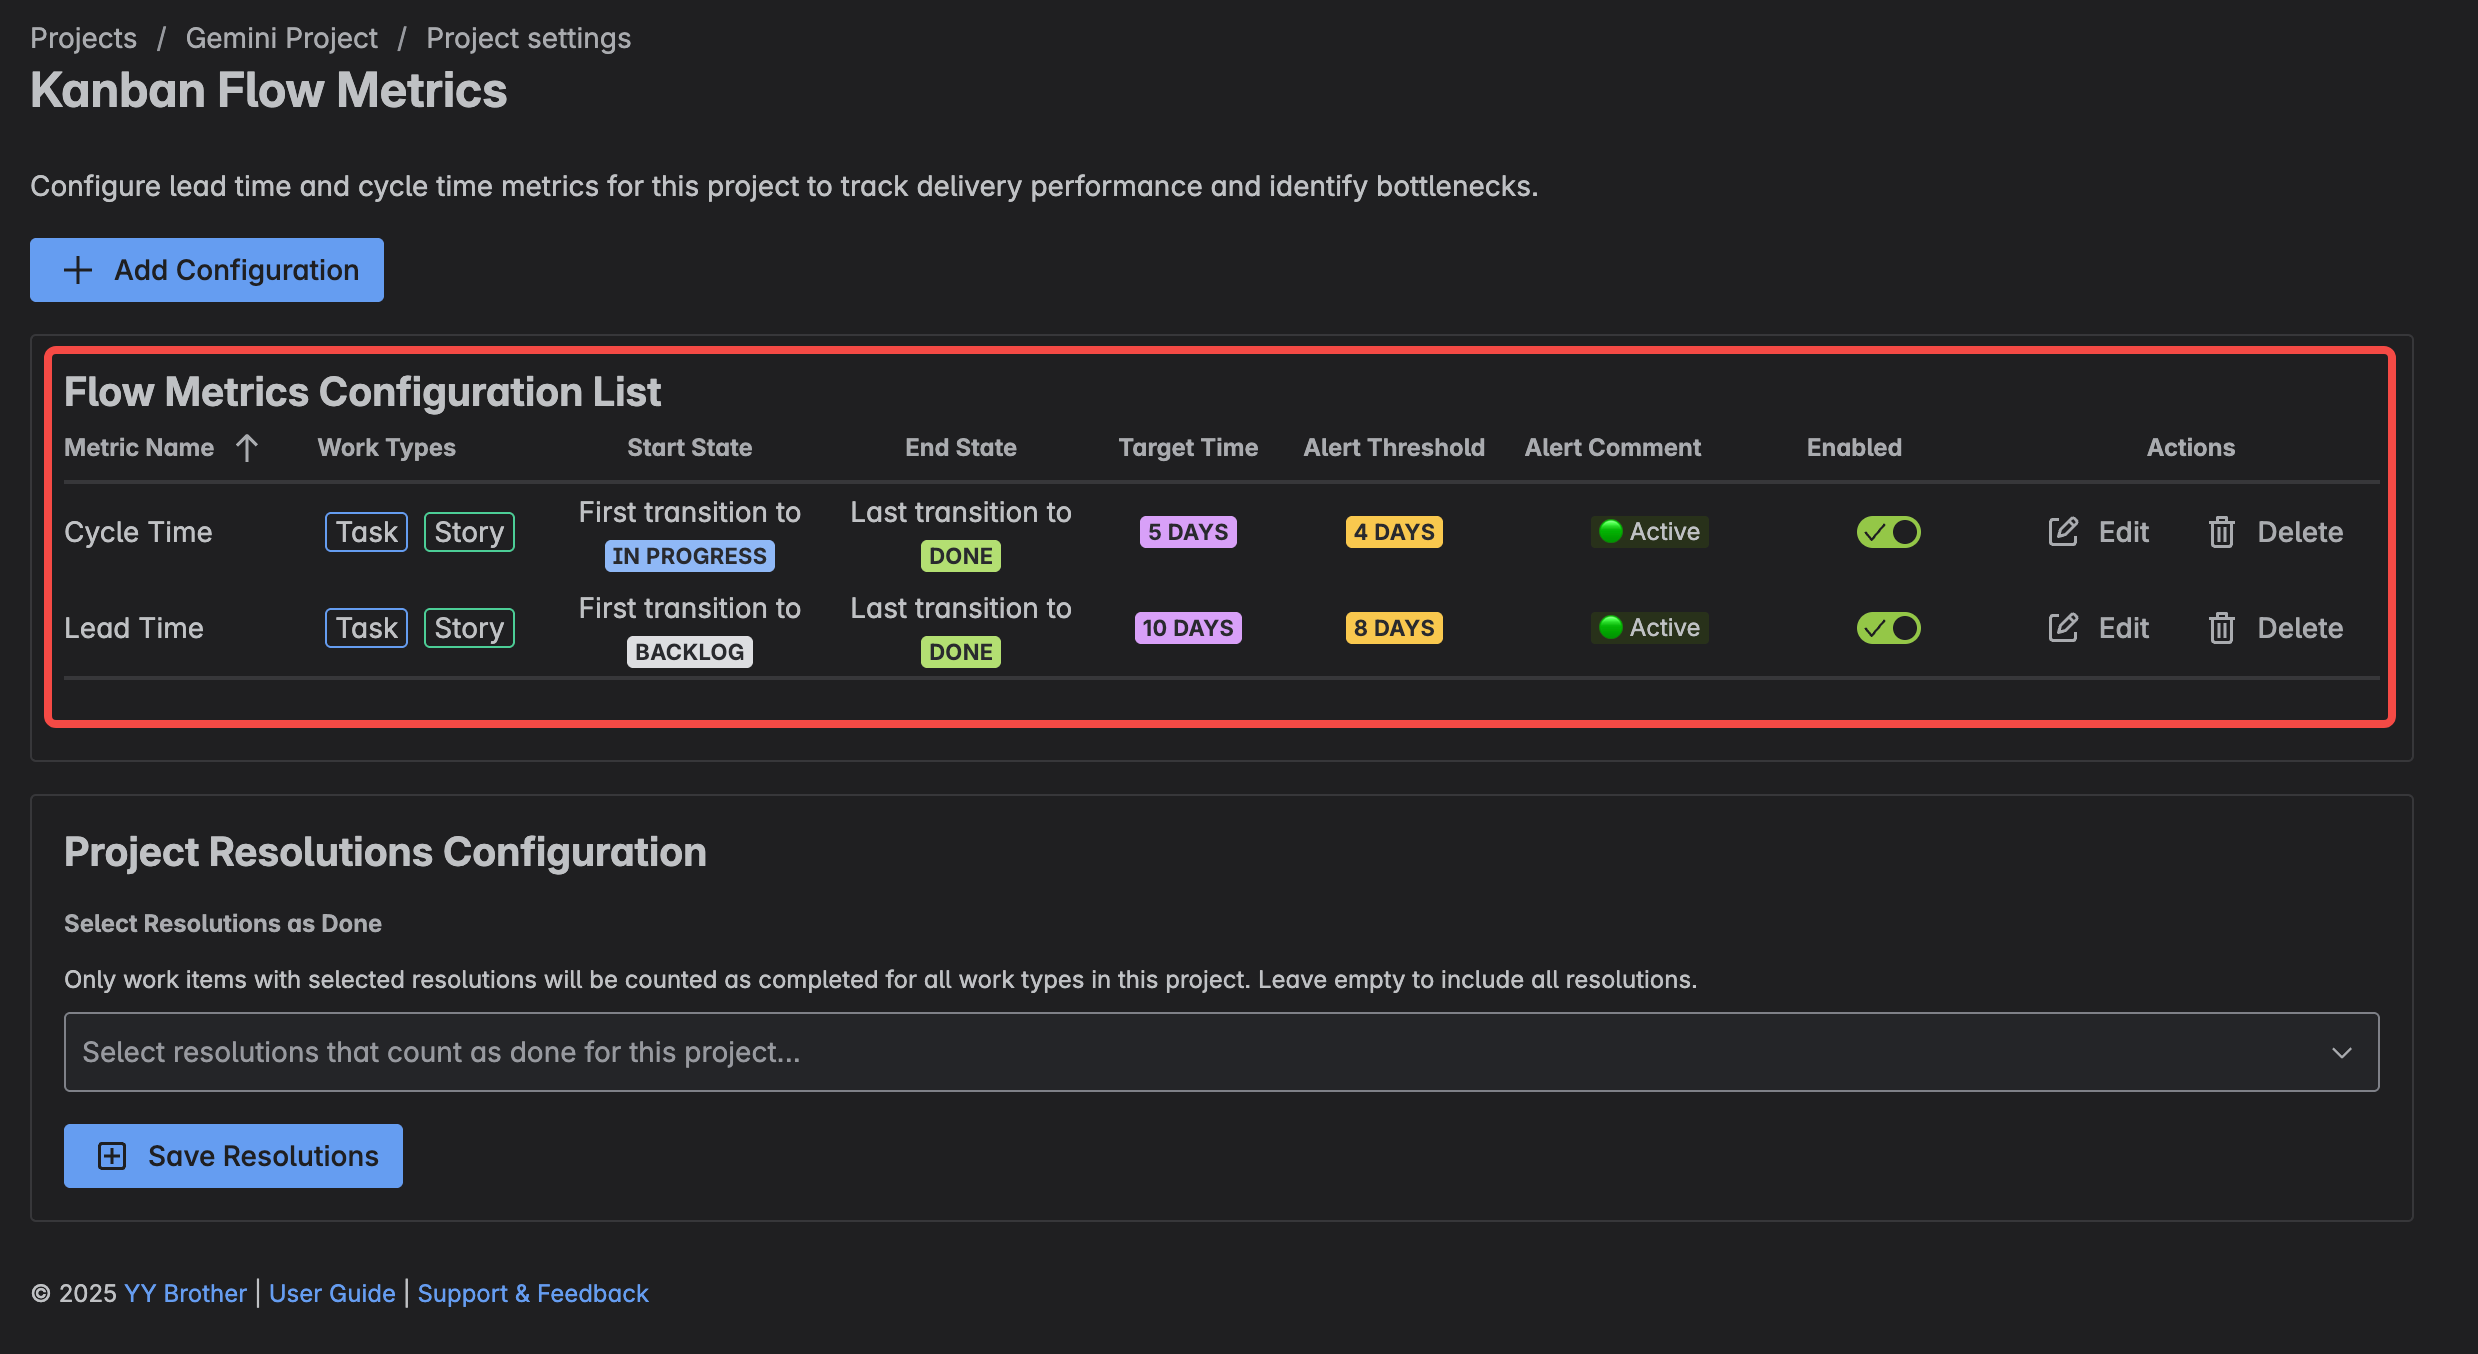Screen dimensions: 2478x1354
Task: Click the trash icon to delete Lead Time
Action: (x=2221, y=627)
